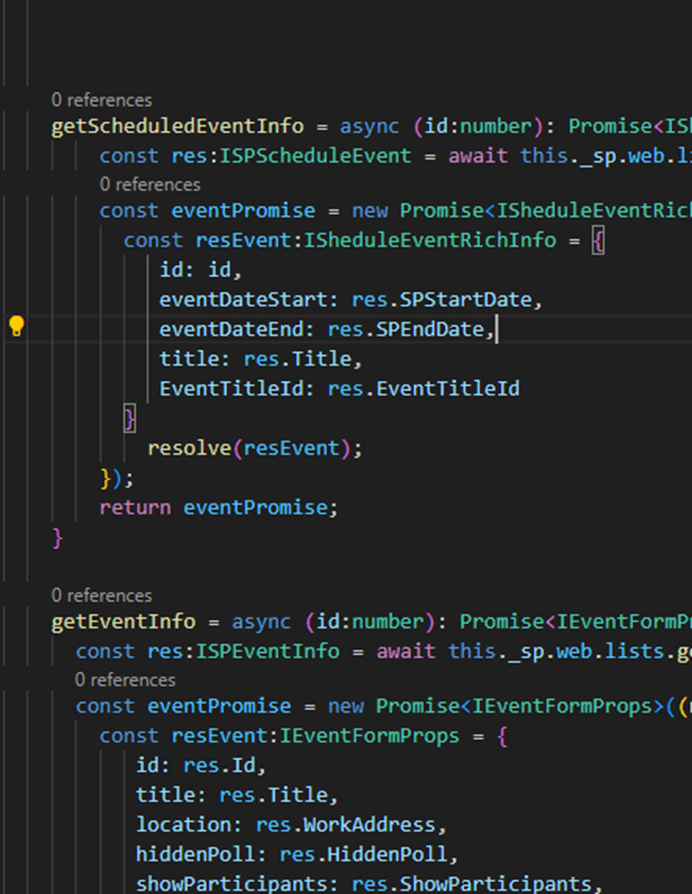Click 'EventTitleId' property key
This screenshot has width=692, height=894.
tap(231, 389)
